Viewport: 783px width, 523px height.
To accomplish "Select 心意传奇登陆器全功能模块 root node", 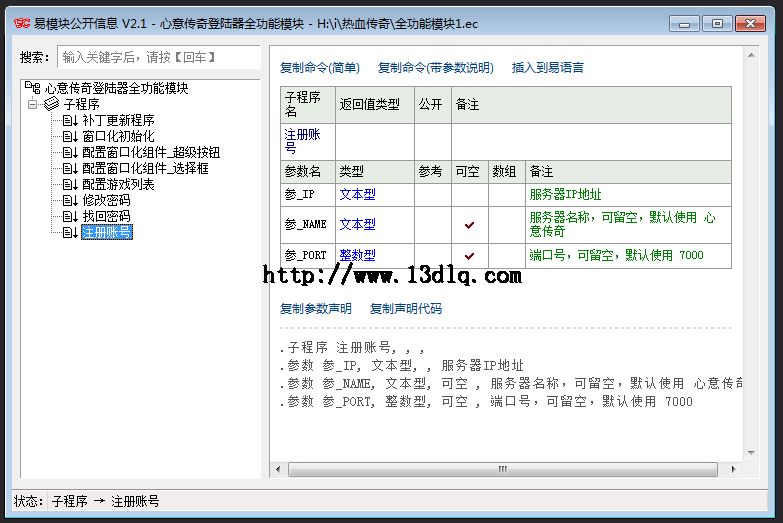I will point(116,88).
